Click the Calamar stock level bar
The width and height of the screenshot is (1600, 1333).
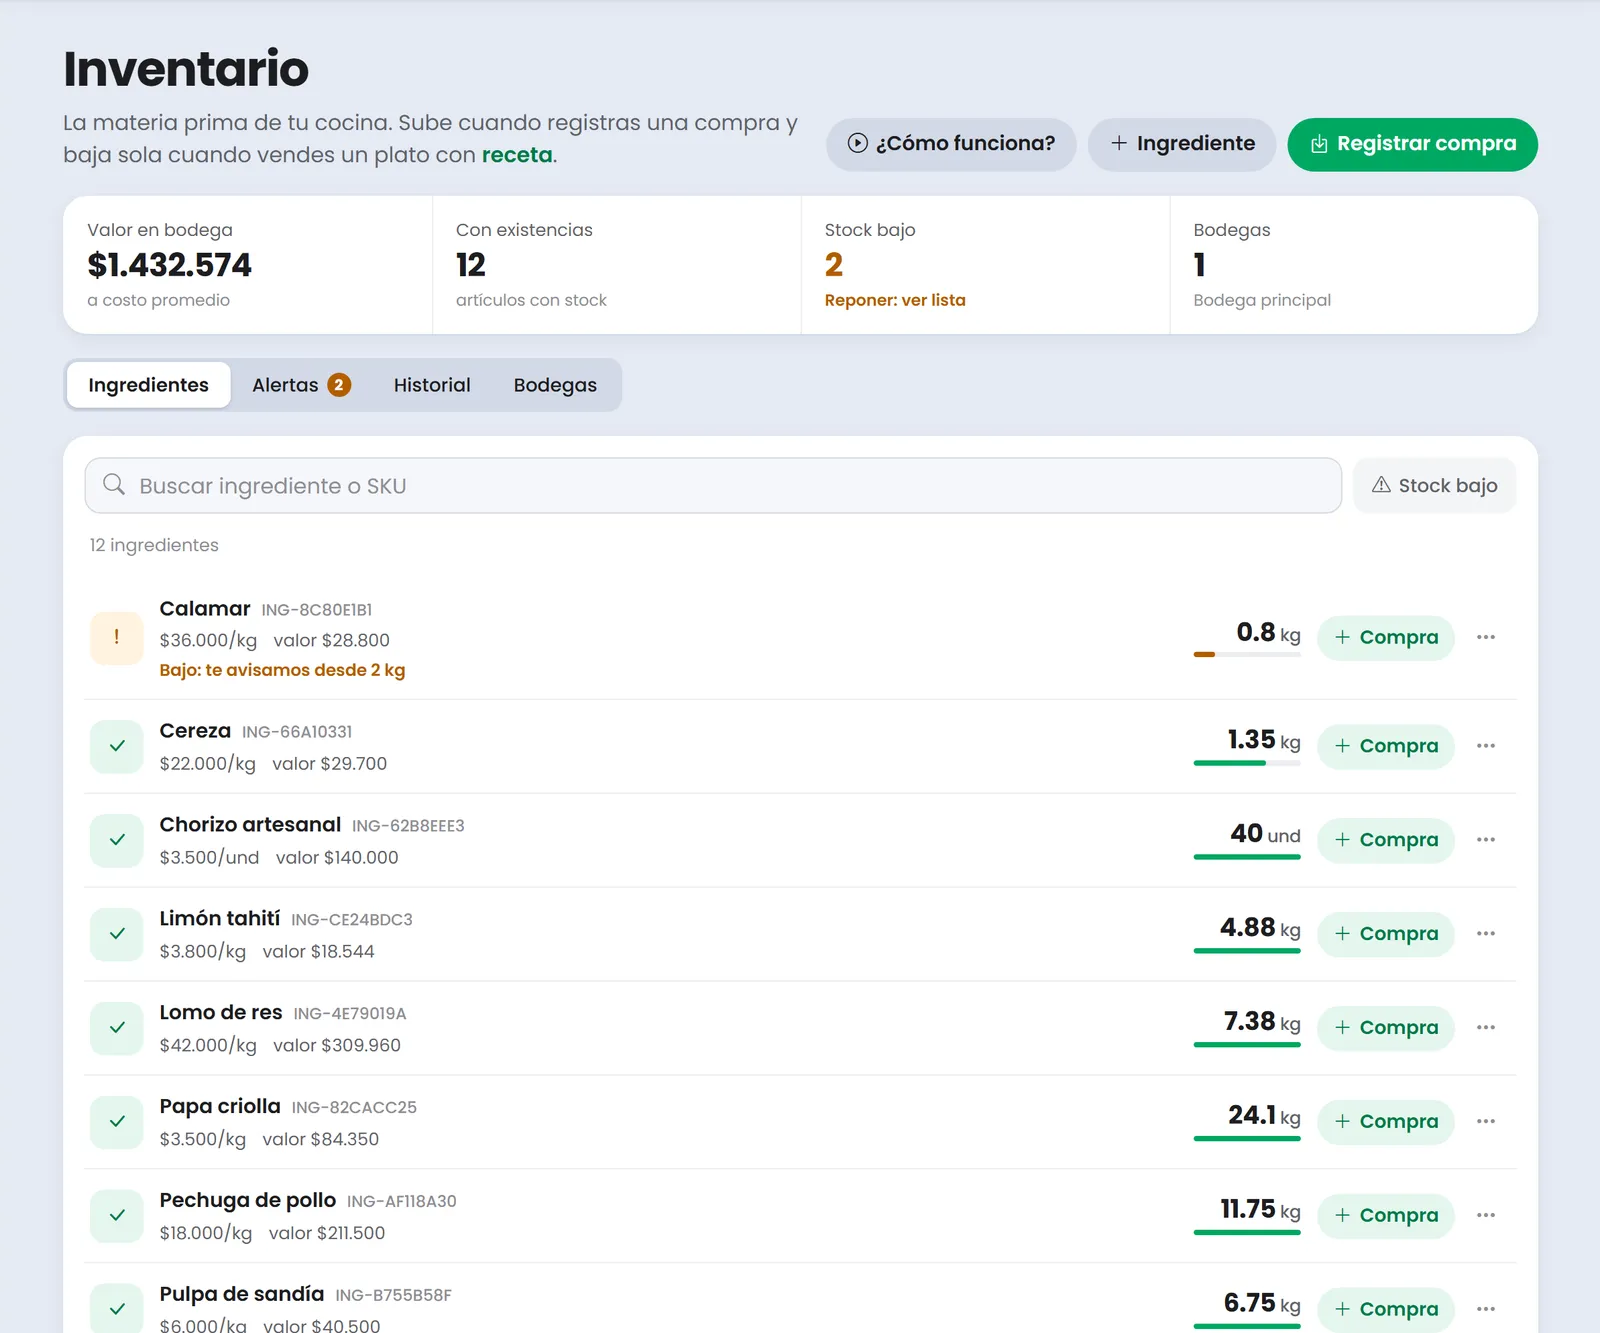pos(1247,654)
